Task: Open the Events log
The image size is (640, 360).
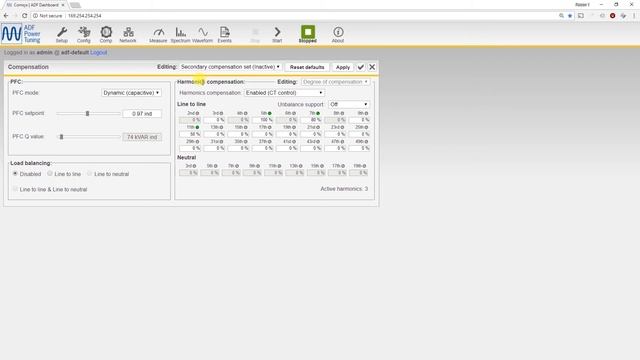Action: (x=224, y=35)
